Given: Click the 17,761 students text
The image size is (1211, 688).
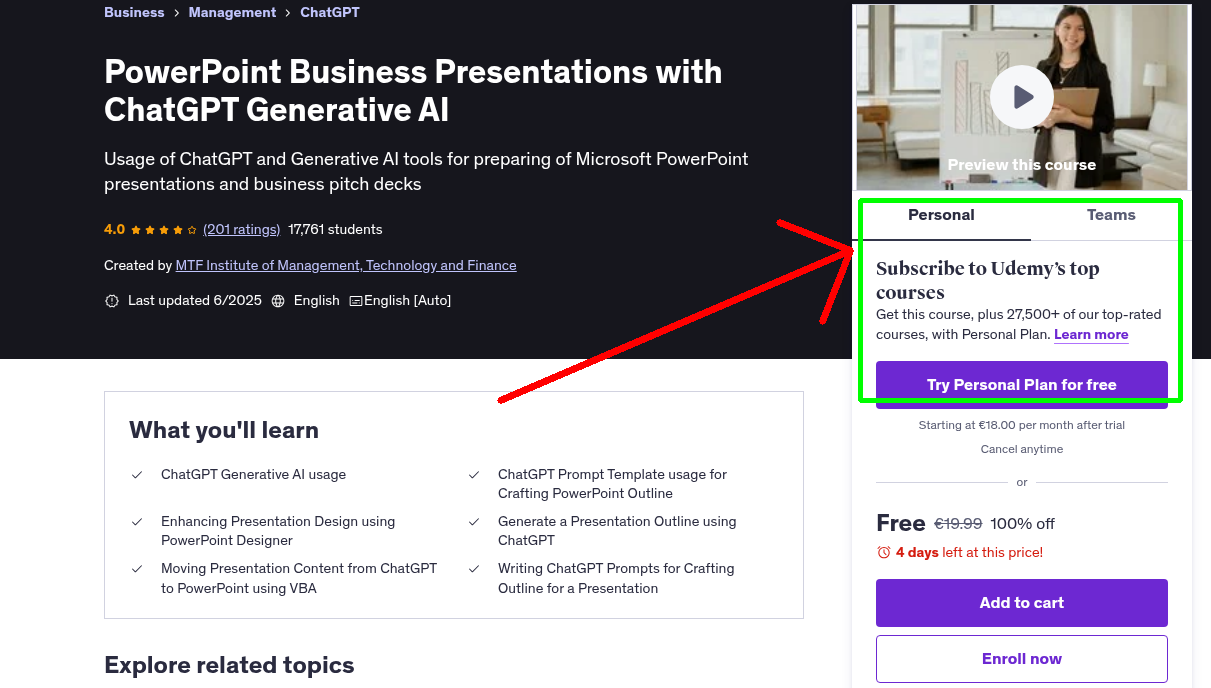Looking at the screenshot, I should pos(335,229).
